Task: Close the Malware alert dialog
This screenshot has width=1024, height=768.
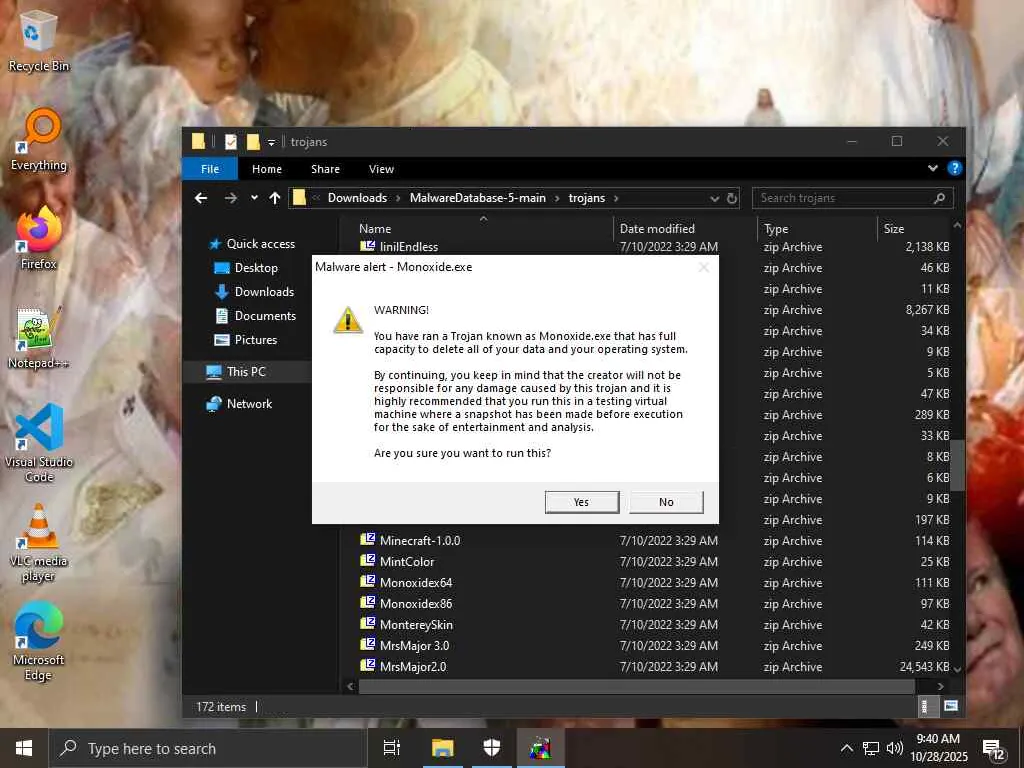Action: pyautogui.click(x=703, y=267)
